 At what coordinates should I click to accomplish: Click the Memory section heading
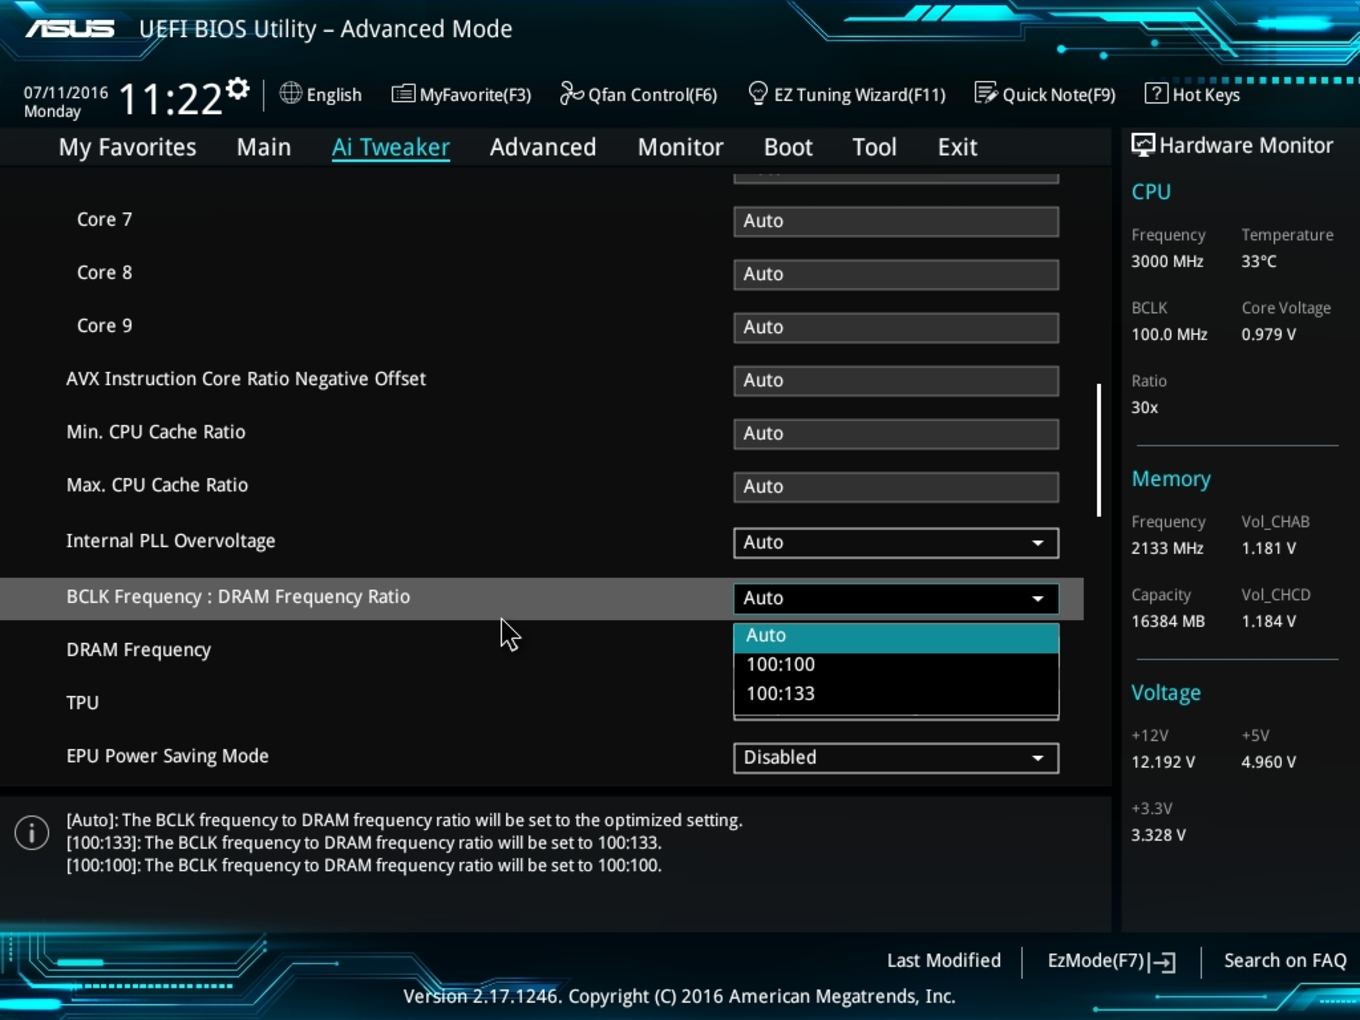point(1171,479)
